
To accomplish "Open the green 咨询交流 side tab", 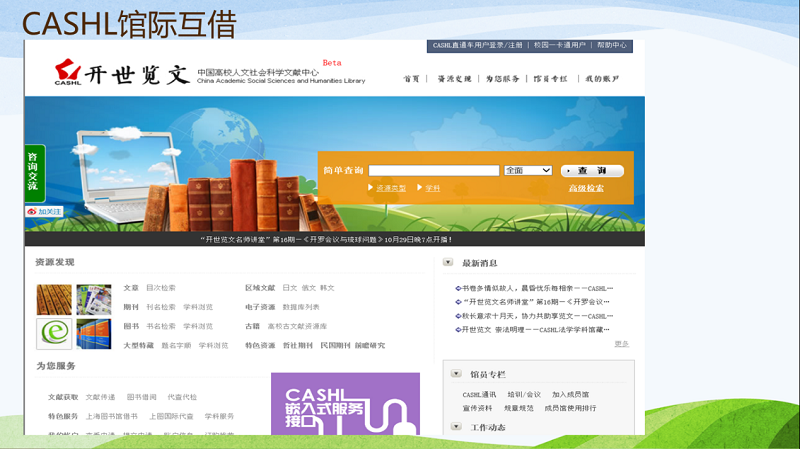I will 35,173.
